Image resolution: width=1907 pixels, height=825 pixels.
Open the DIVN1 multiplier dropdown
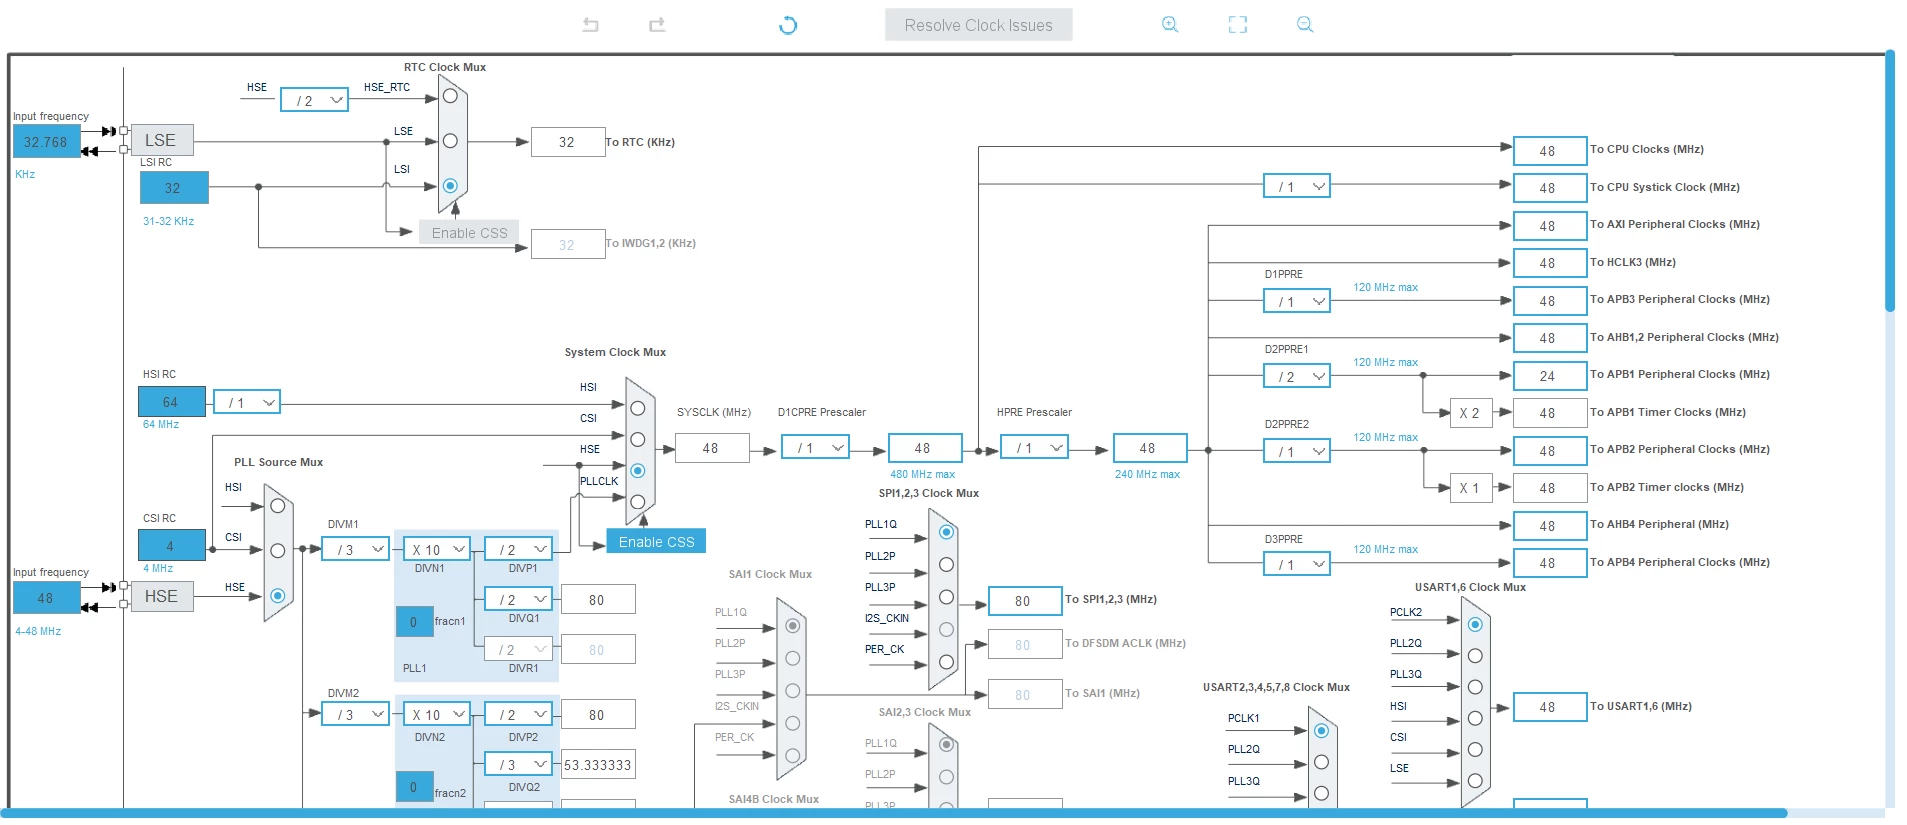point(437,549)
